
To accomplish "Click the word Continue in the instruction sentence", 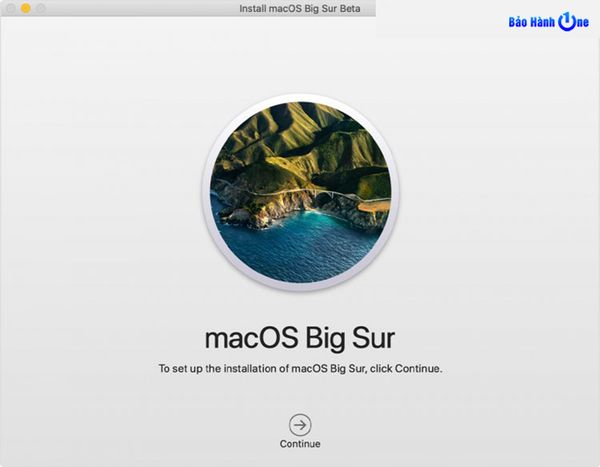I will point(417,369).
